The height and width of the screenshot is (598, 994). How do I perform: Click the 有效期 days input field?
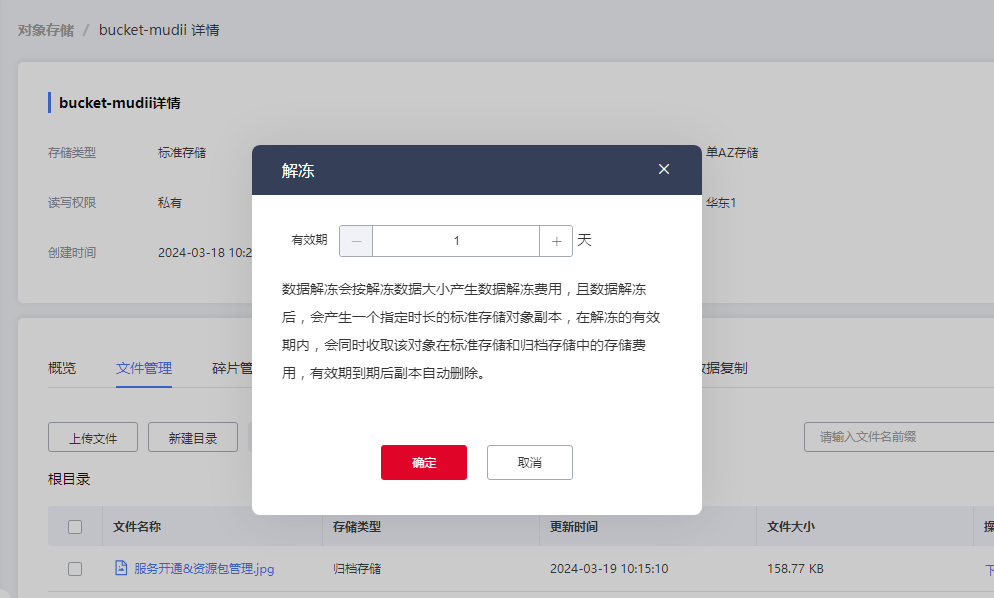pos(456,241)
